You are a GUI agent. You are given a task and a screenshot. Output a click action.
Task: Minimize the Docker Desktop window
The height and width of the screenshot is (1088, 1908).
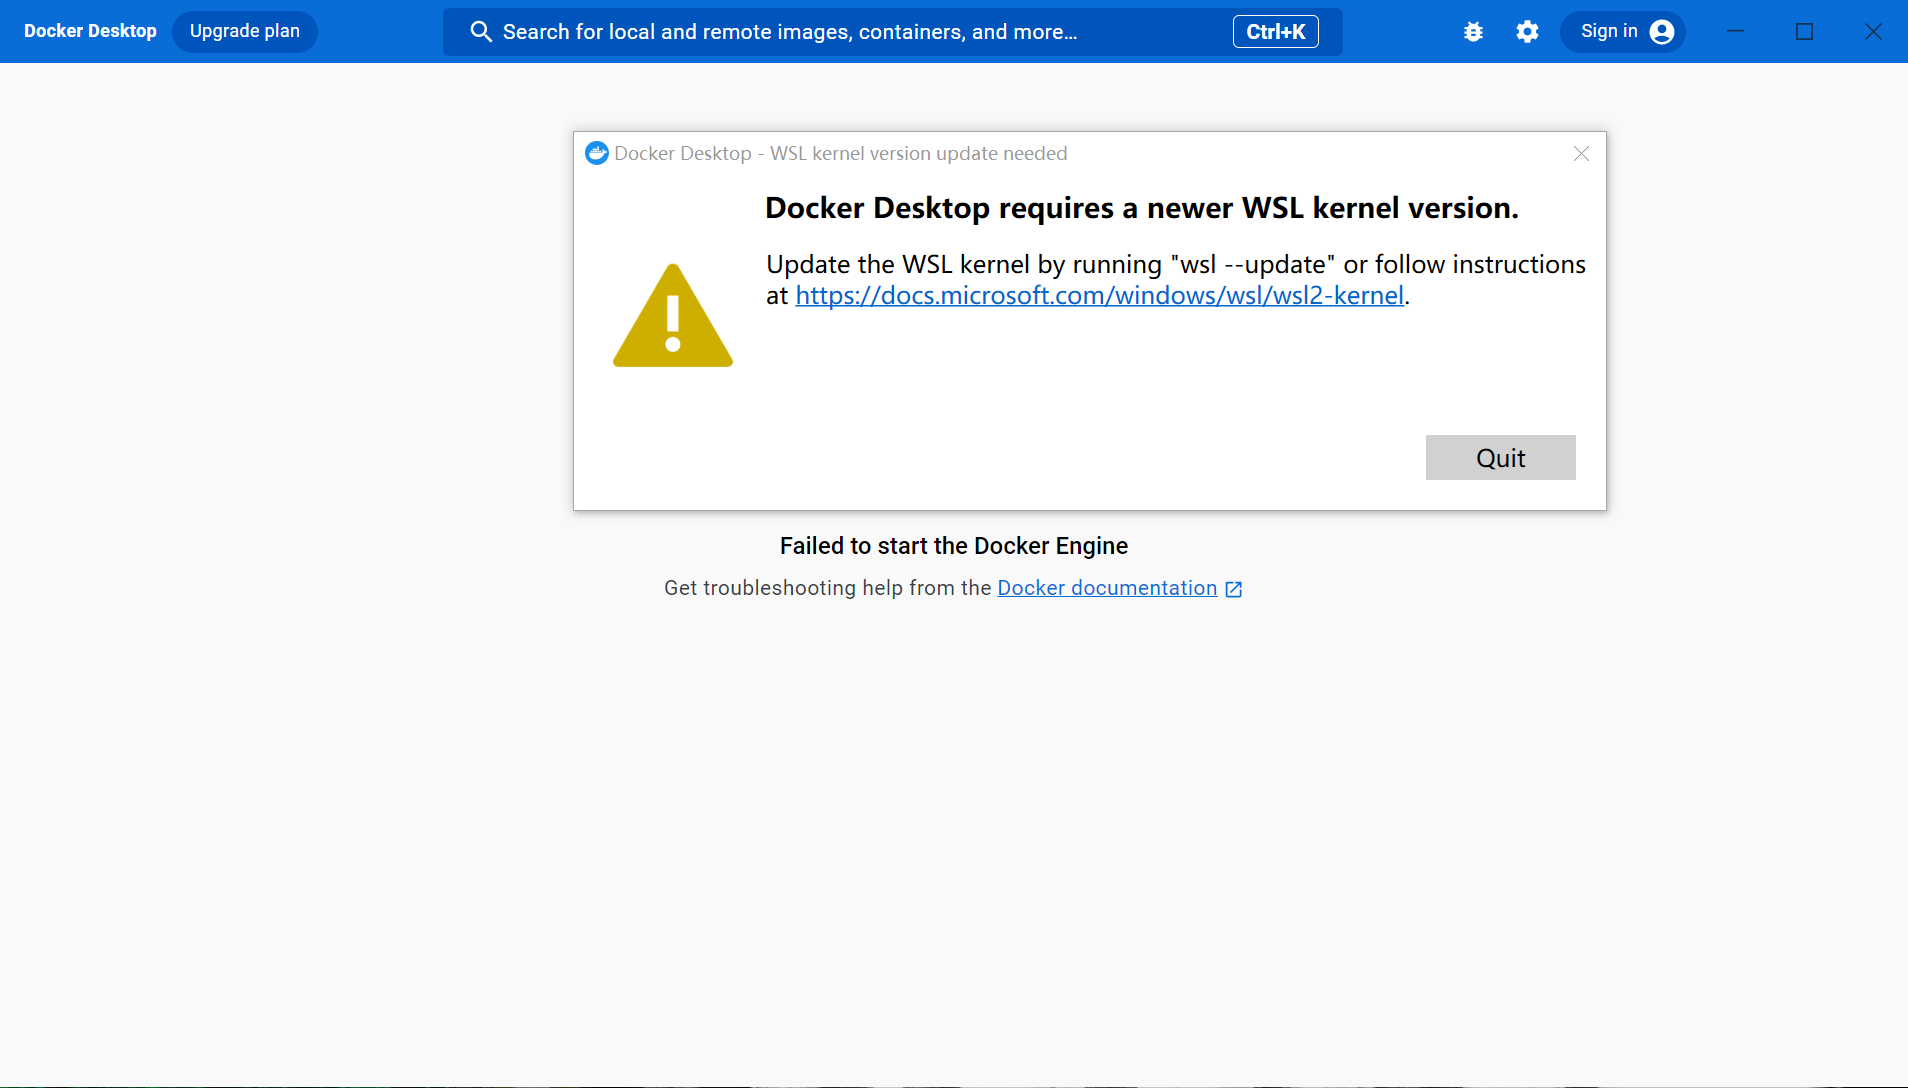click(1736, 32)
